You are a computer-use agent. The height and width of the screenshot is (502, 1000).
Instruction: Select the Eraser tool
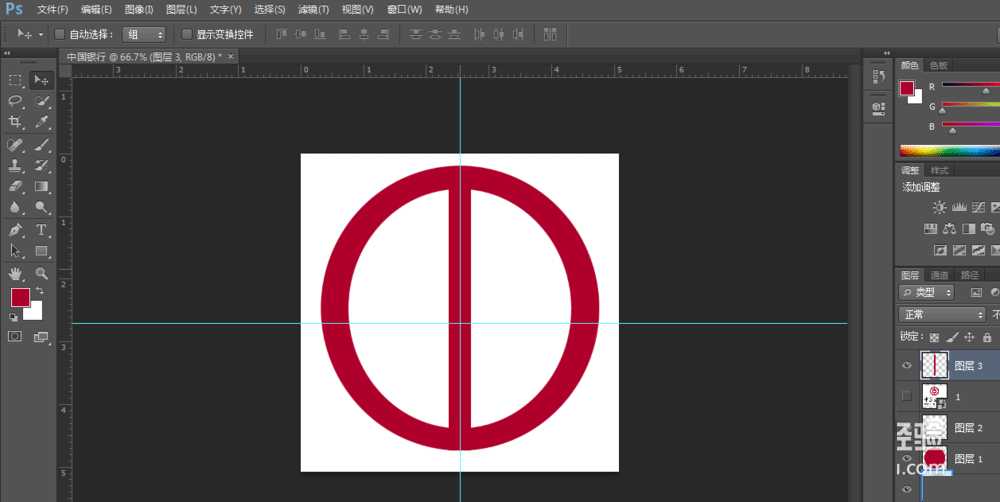[15, 186]
